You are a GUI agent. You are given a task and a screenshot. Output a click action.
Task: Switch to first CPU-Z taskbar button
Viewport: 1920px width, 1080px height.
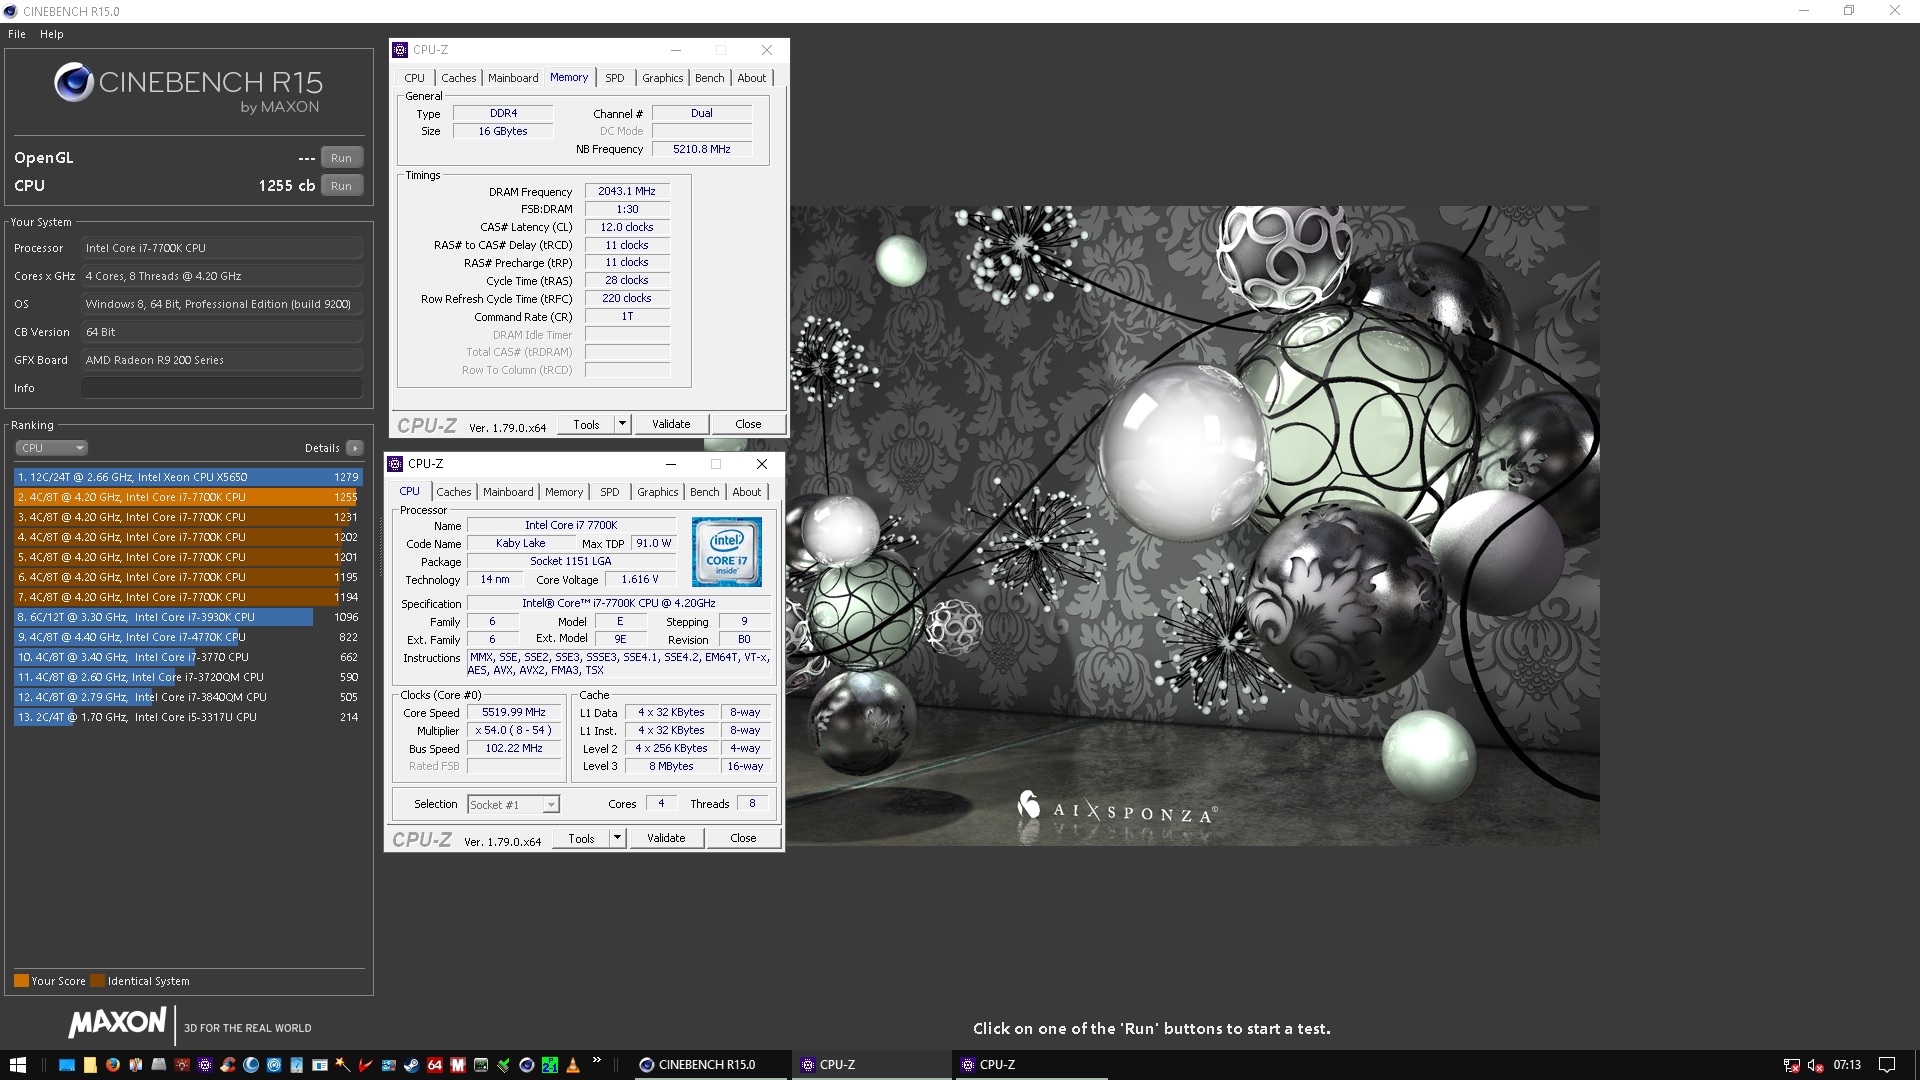[872, 1065]
